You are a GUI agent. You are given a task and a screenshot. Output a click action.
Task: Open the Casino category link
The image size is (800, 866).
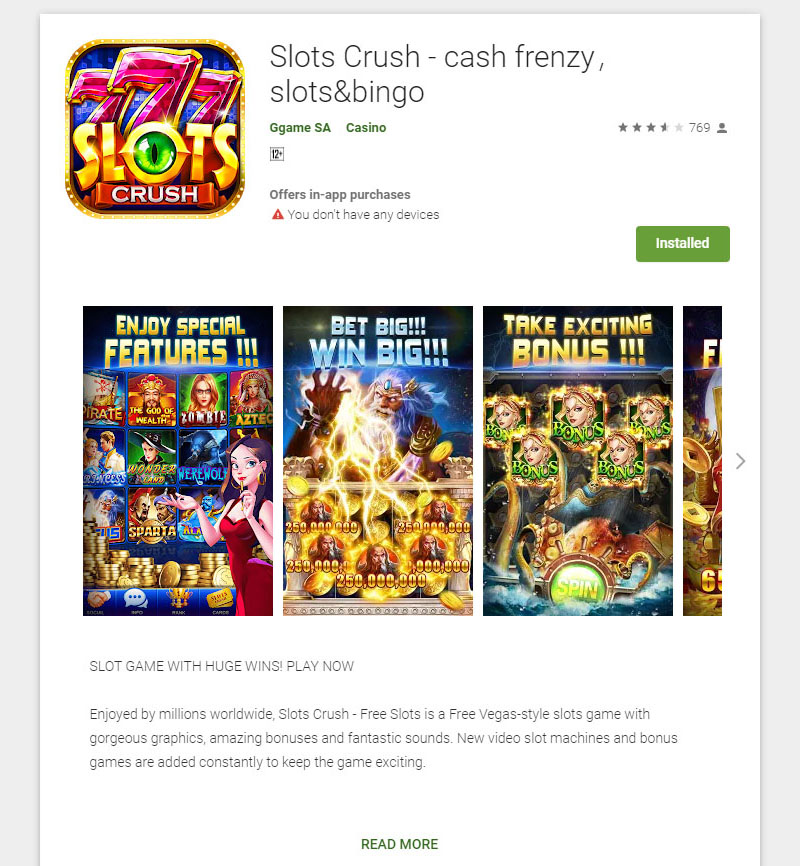366,128
